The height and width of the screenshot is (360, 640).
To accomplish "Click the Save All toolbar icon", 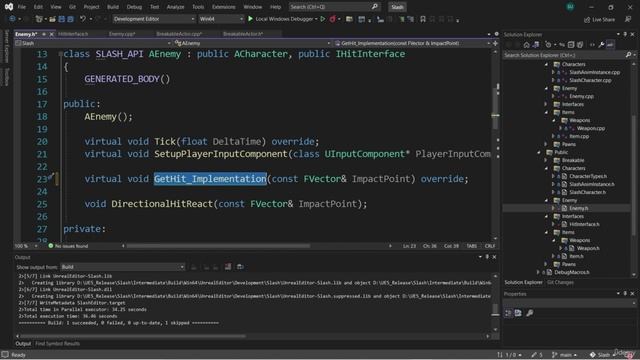I will tap(70, 19).
